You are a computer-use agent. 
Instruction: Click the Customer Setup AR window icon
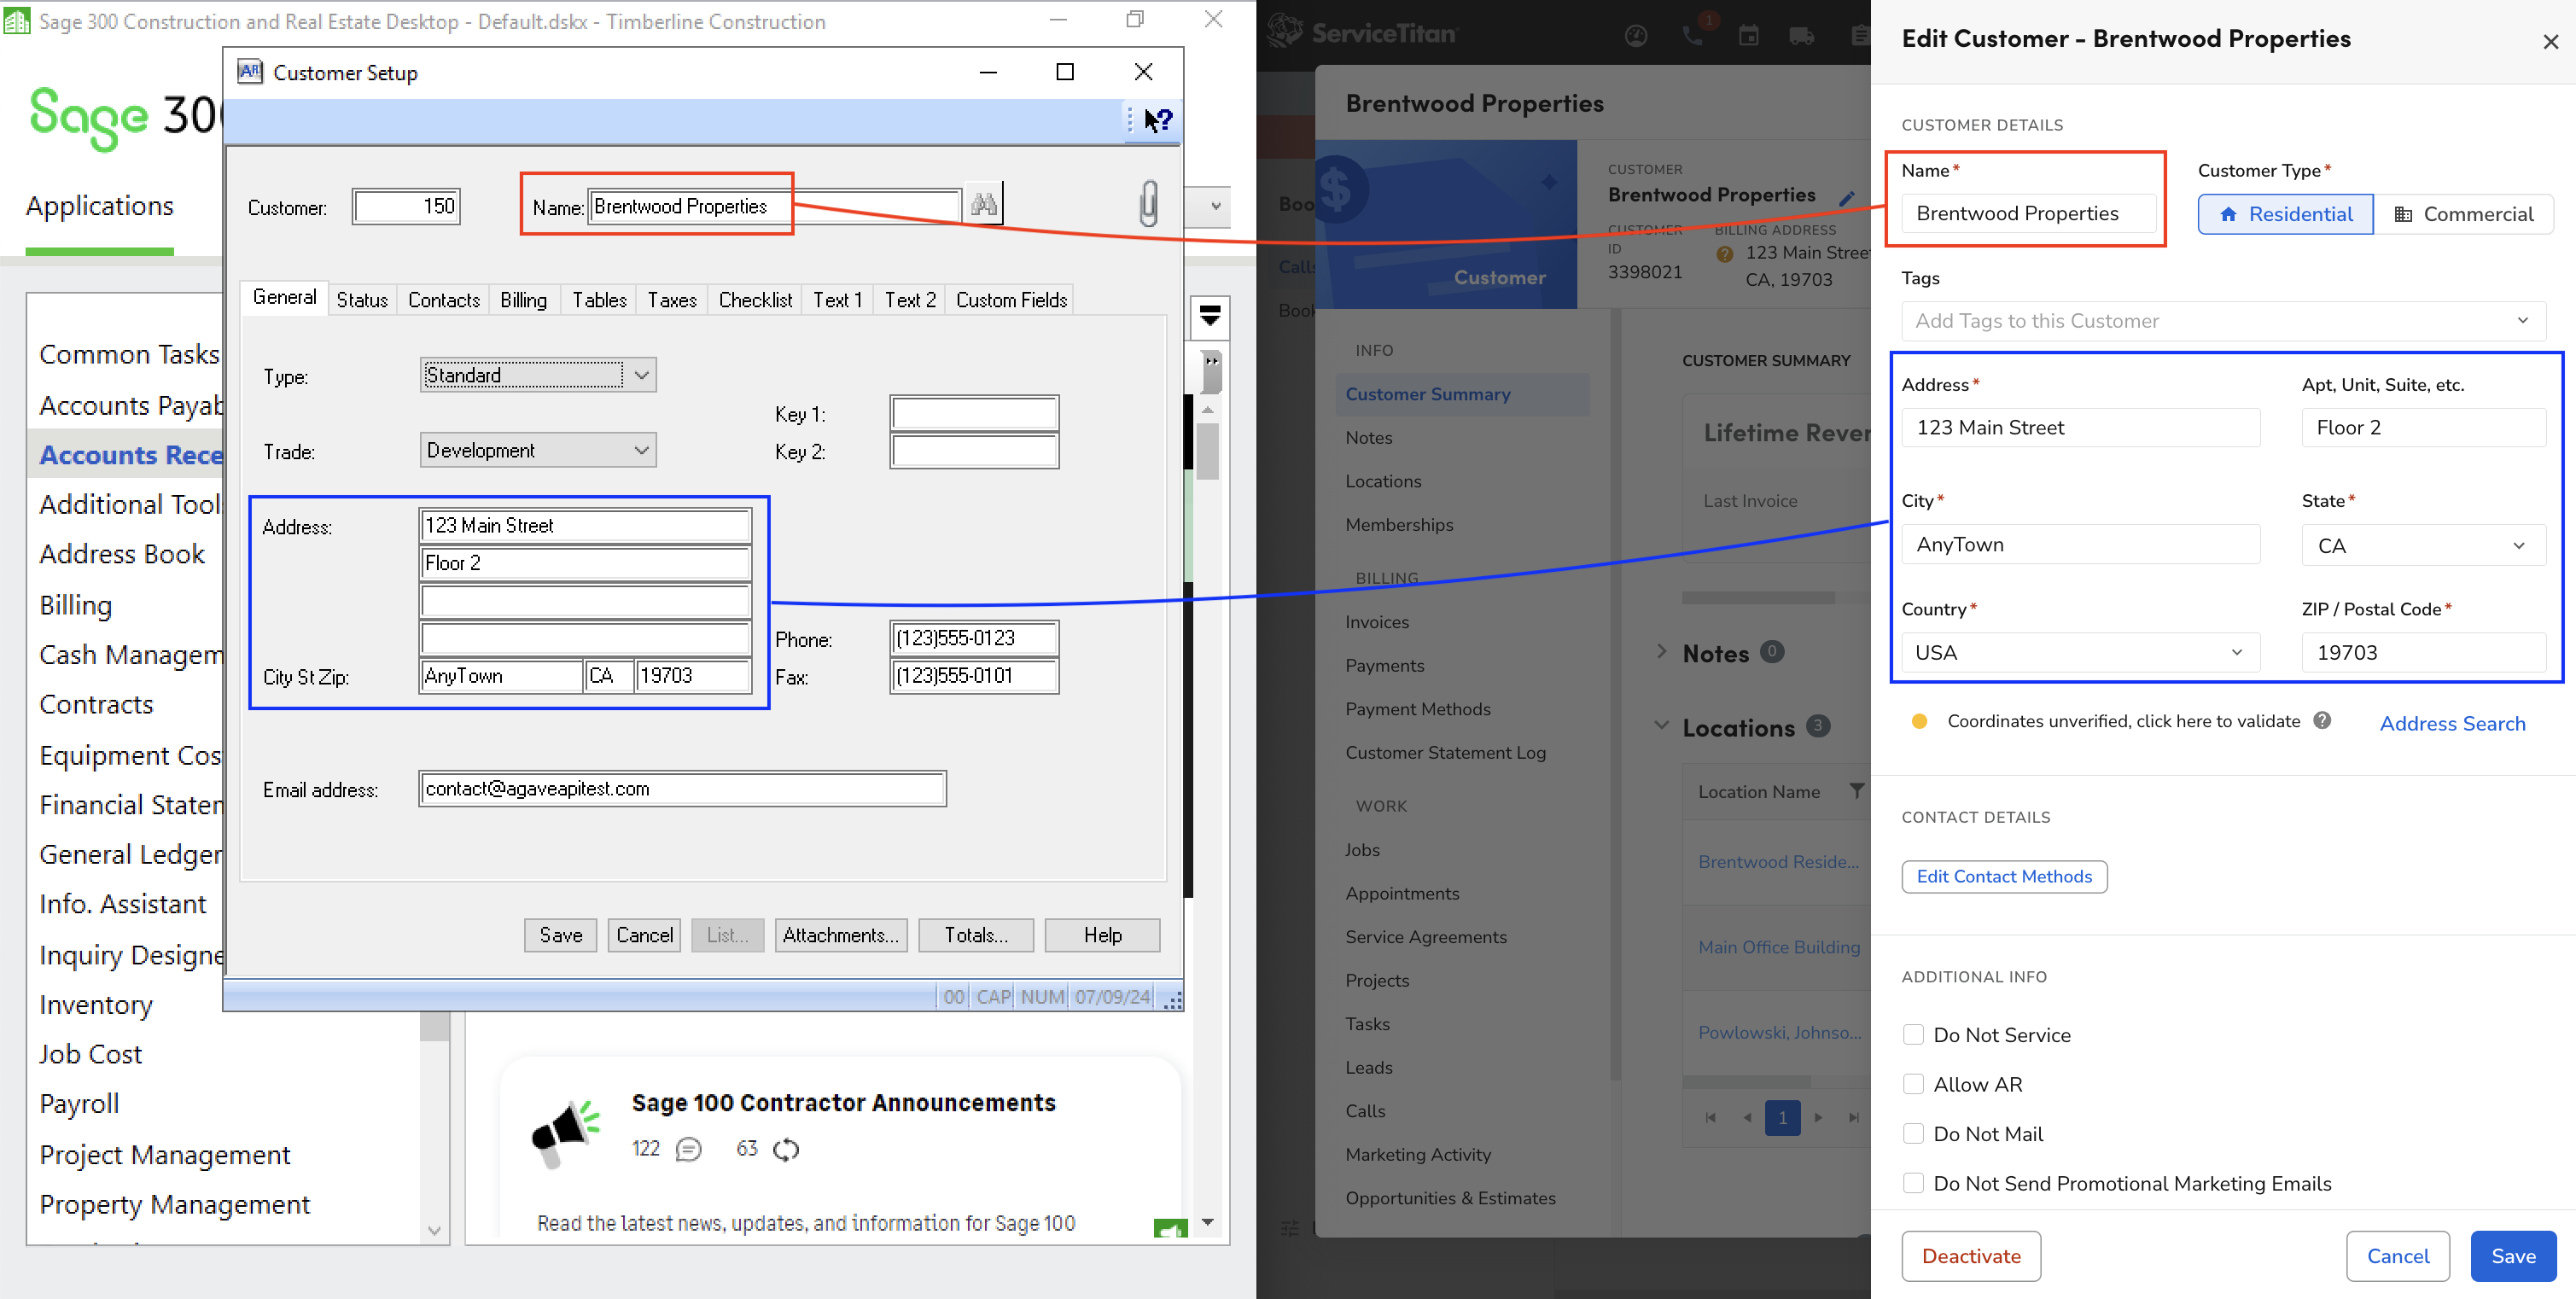click(249, 72)
